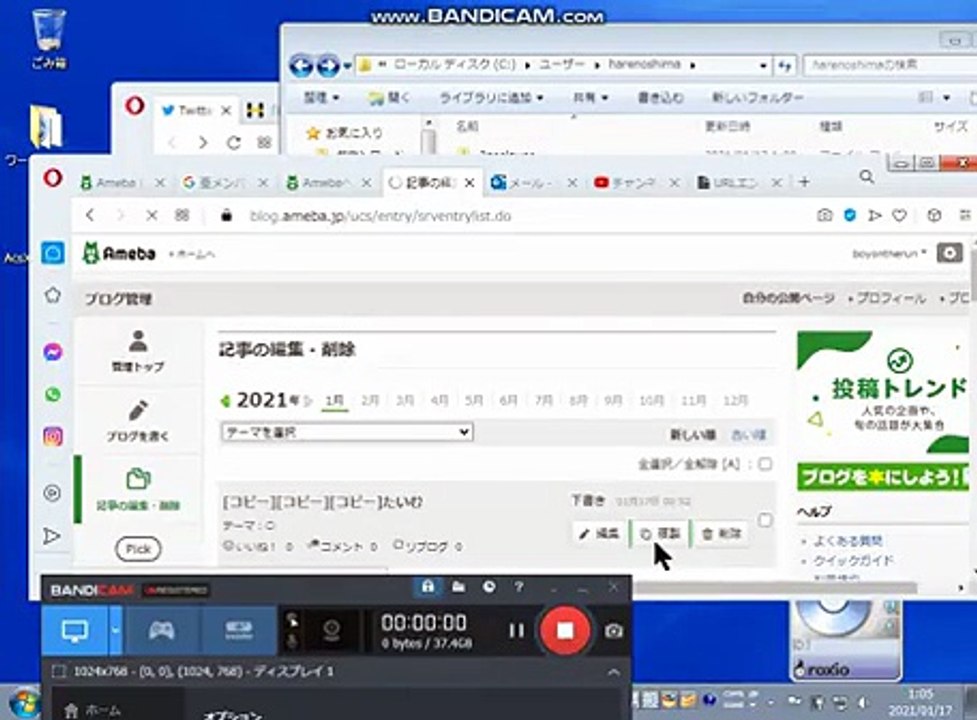Click the Bandicam lock icon
The height and width of the screenshot is (720, 977).
click(x=427, y=587)
